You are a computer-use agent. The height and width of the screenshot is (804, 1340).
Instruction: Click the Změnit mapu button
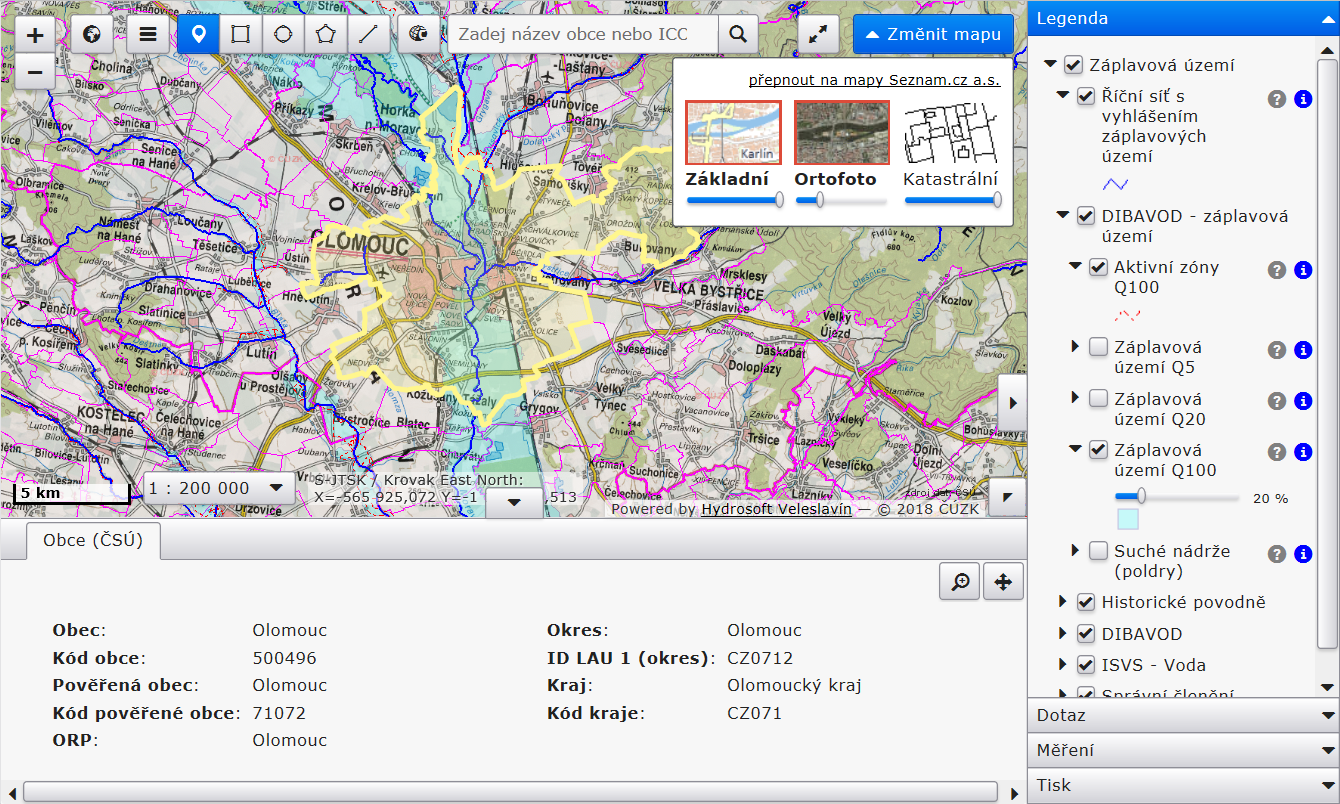[x=934, y=34]
